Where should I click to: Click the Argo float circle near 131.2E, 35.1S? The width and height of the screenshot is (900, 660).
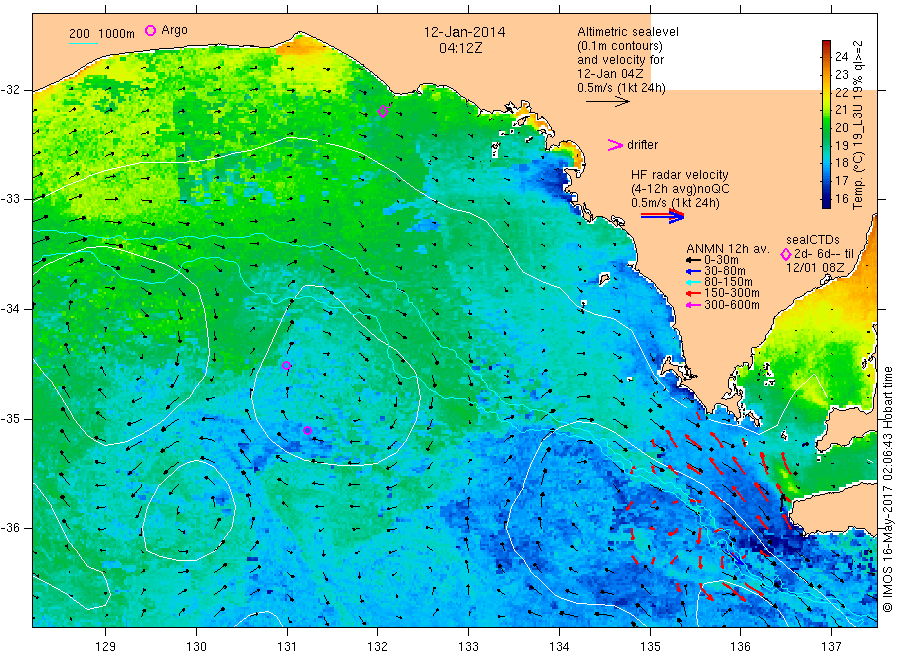[x=307, y=430]
